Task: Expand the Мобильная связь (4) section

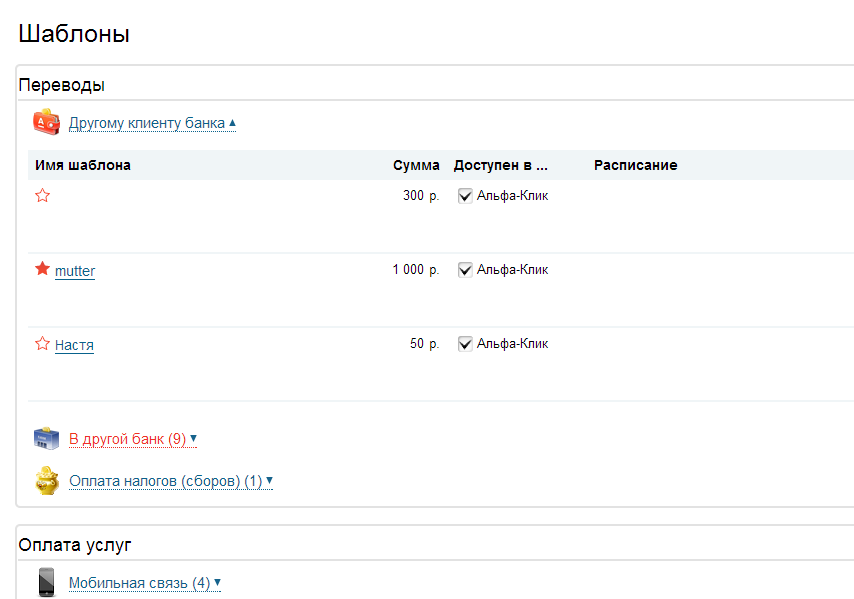Action: [145, 583]
